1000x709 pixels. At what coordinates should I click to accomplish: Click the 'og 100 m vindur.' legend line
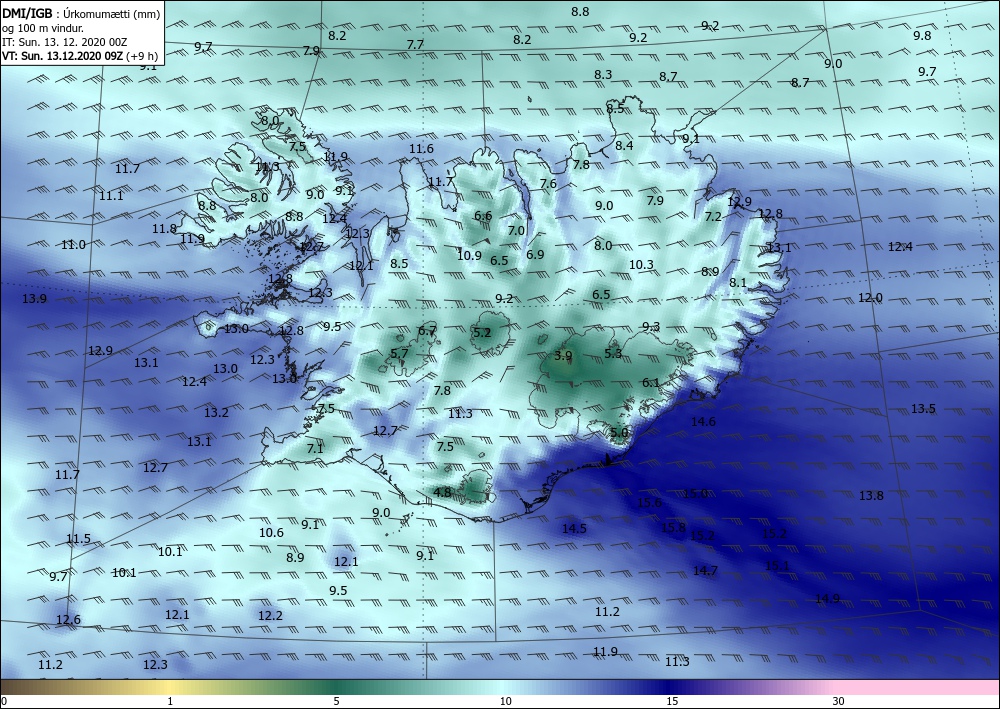(x=43, y=28)
